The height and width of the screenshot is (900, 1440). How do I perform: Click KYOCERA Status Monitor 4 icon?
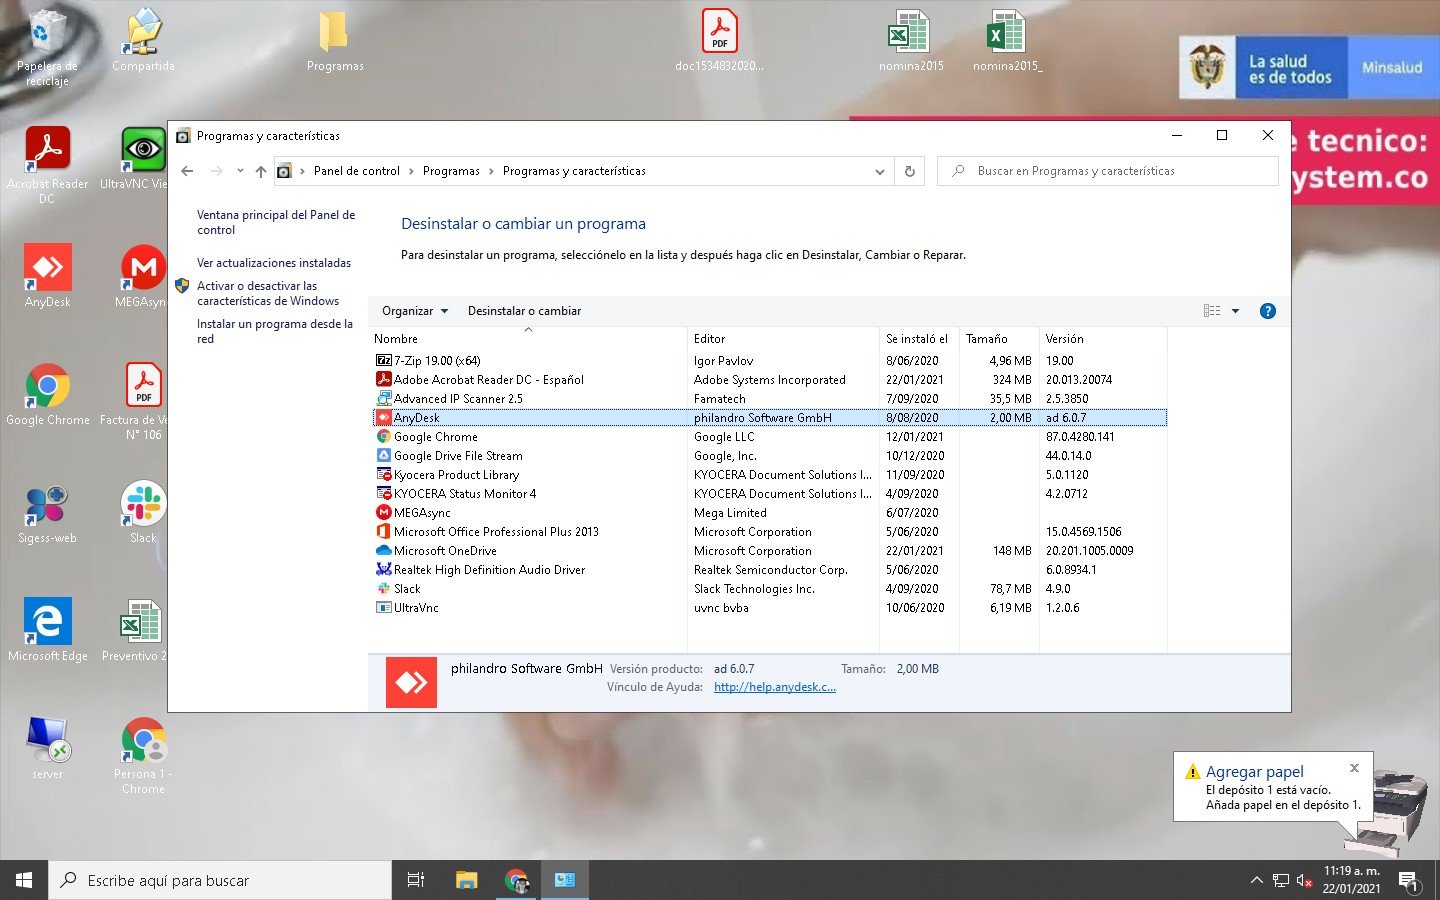[x=383, y=494]
